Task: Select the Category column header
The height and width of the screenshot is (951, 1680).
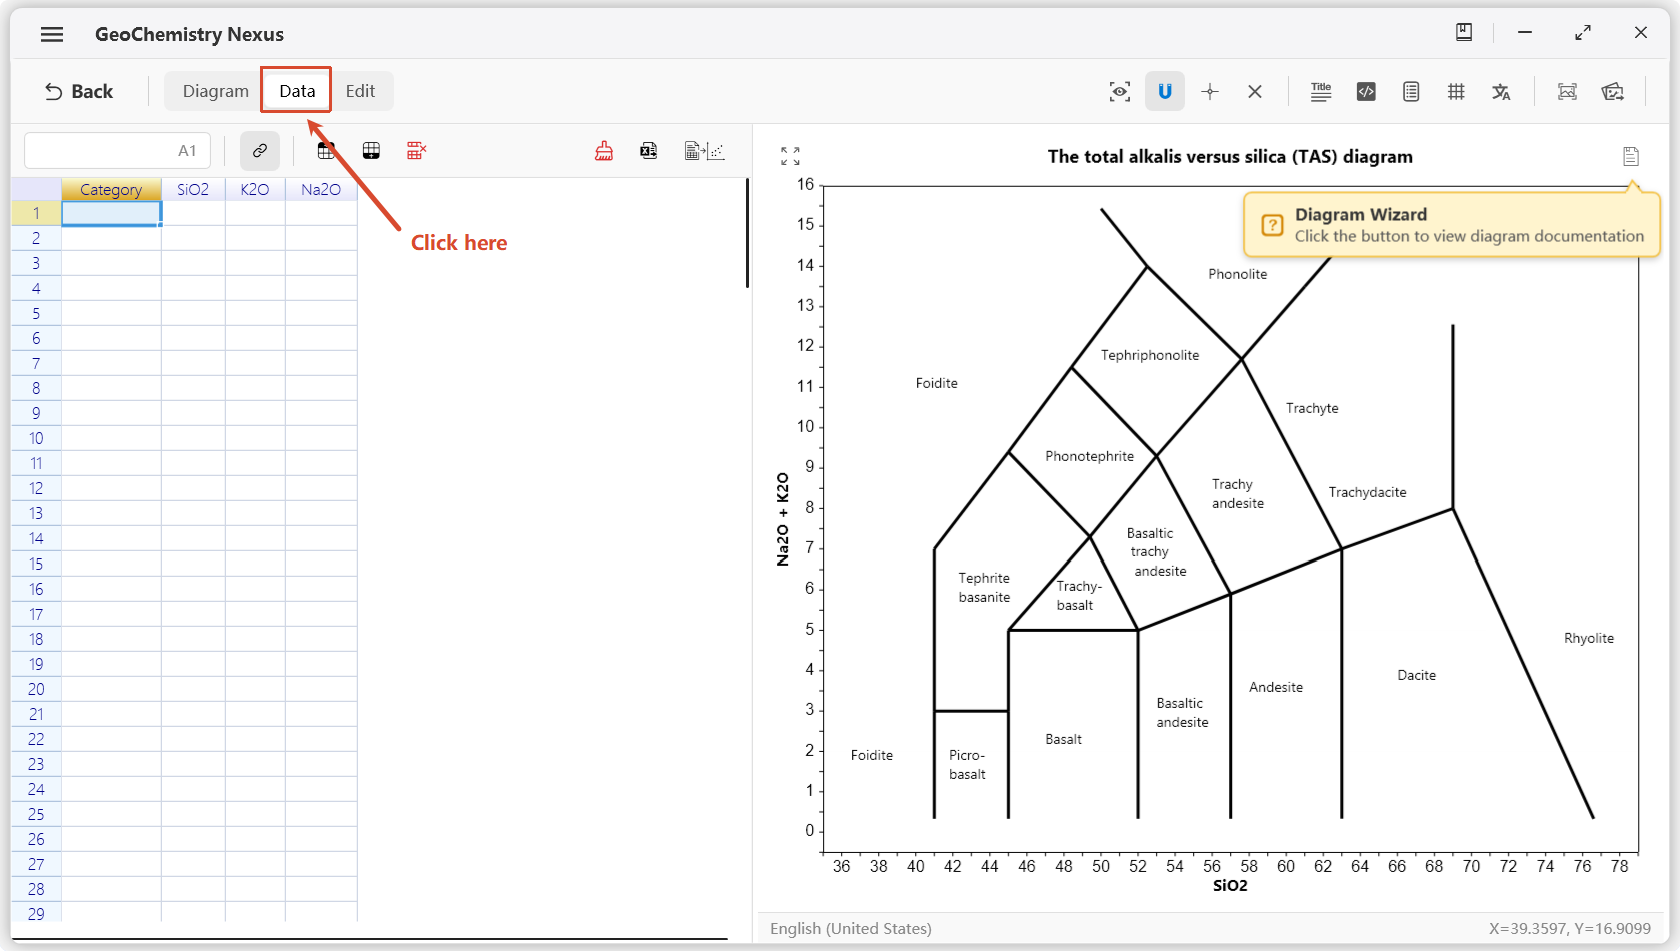Action: (111, 189)
